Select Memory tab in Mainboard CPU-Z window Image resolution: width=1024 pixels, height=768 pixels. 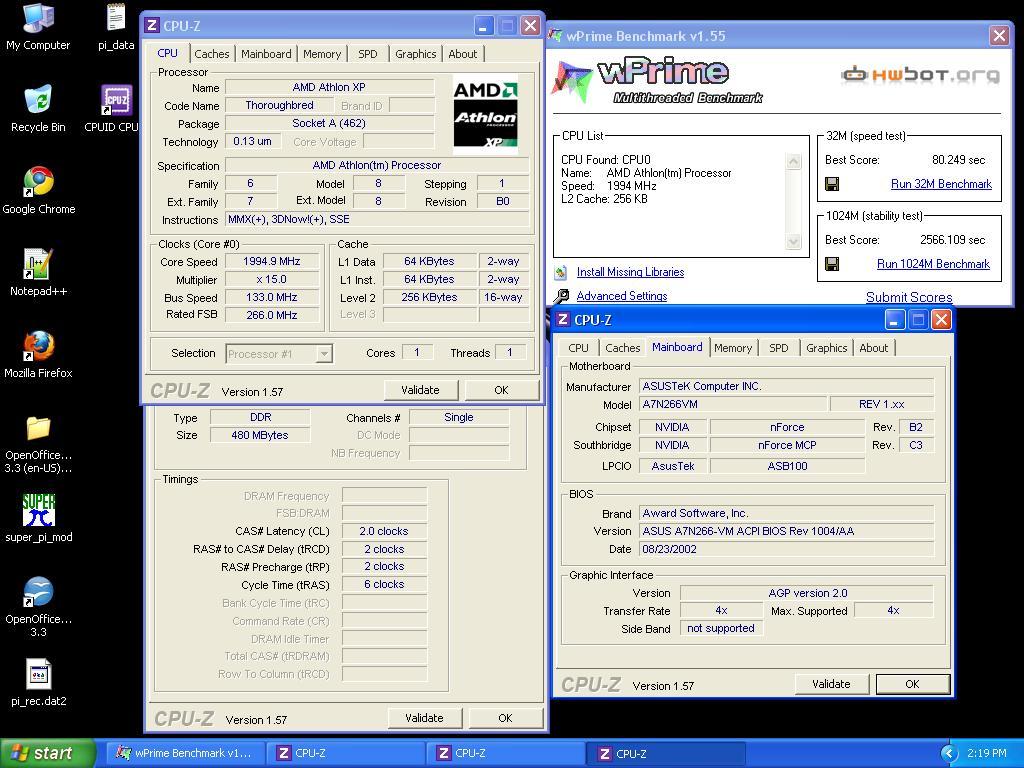(733, 348)
